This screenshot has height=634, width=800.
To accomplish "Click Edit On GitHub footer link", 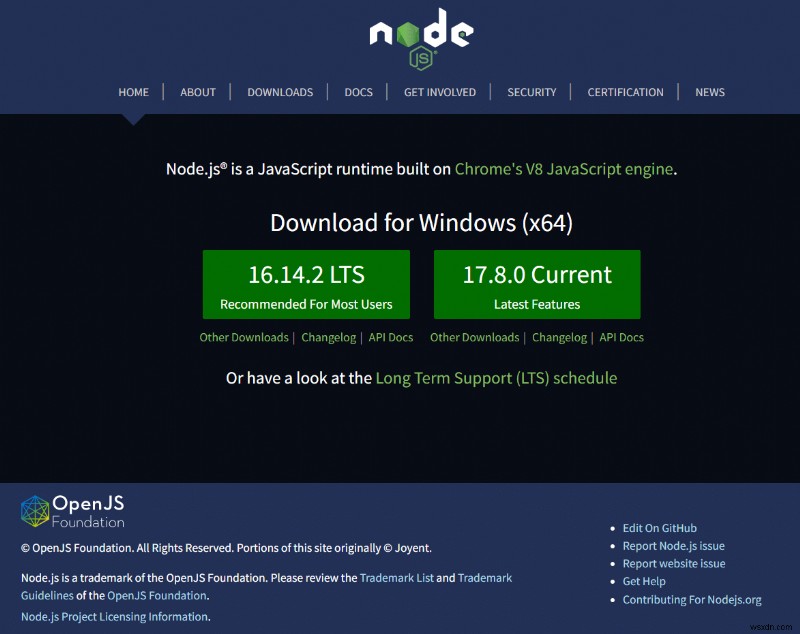I will coord(660,528).
